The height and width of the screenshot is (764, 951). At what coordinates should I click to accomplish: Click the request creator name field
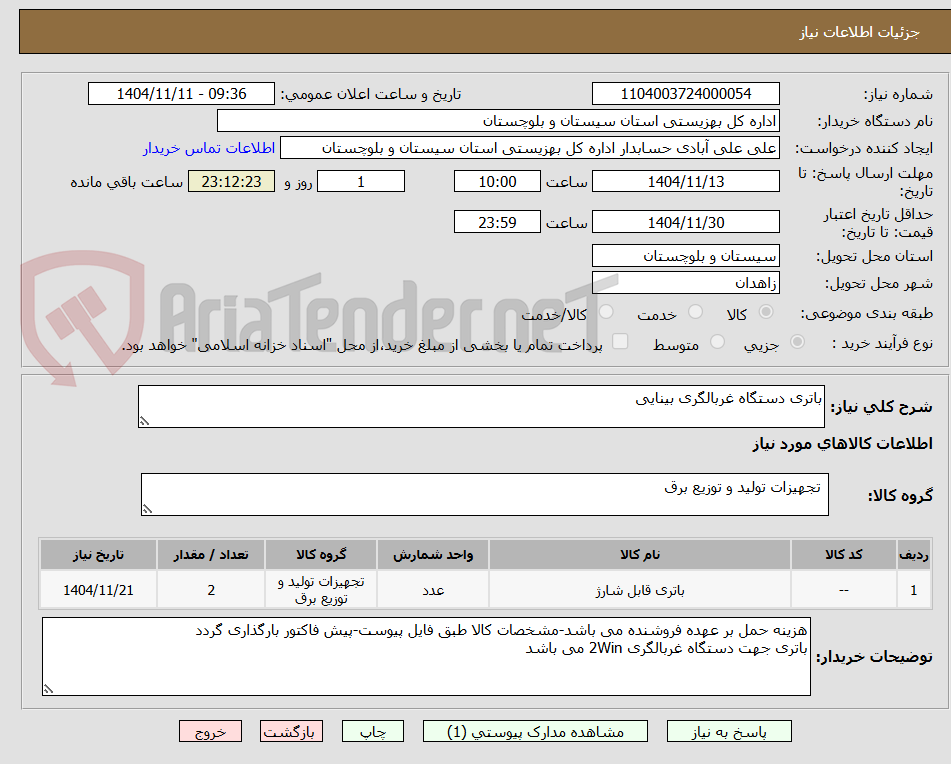[529, 148]
